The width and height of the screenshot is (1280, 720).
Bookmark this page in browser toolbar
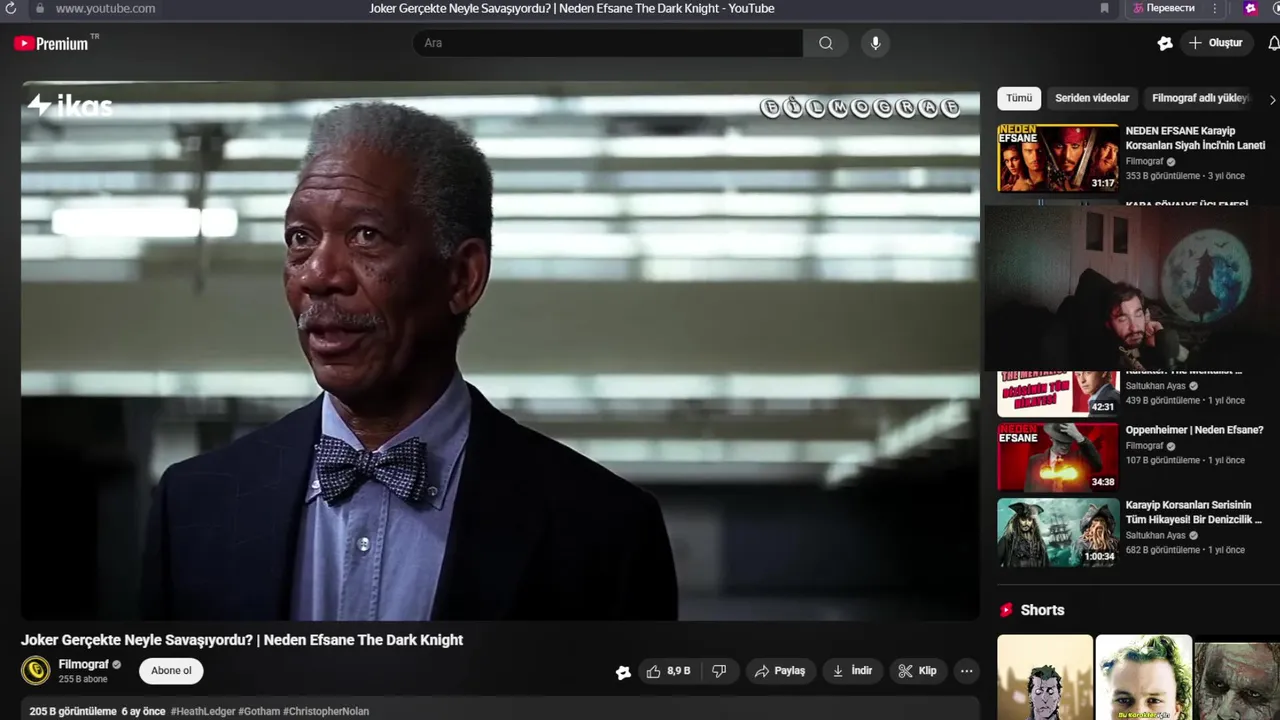point(1104,8)
